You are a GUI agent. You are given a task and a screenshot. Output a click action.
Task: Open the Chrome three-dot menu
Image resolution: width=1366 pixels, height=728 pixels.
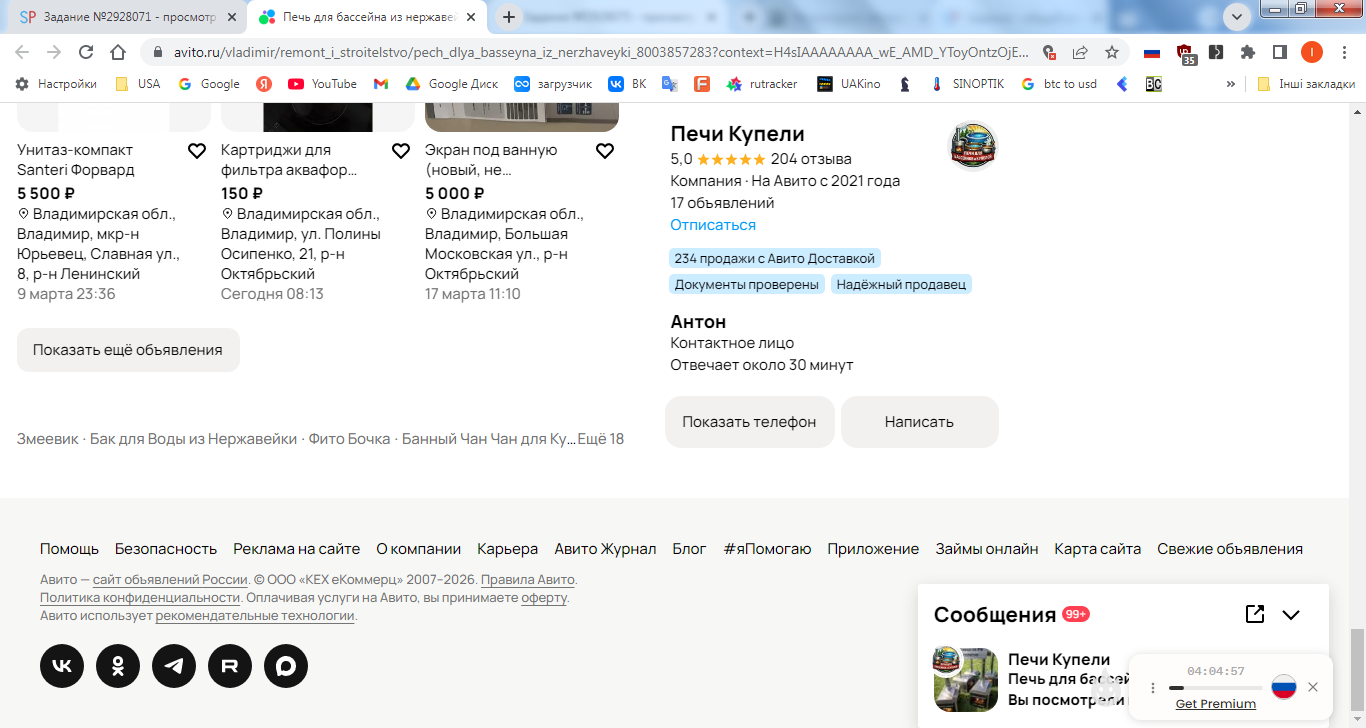pos(1344,52)
